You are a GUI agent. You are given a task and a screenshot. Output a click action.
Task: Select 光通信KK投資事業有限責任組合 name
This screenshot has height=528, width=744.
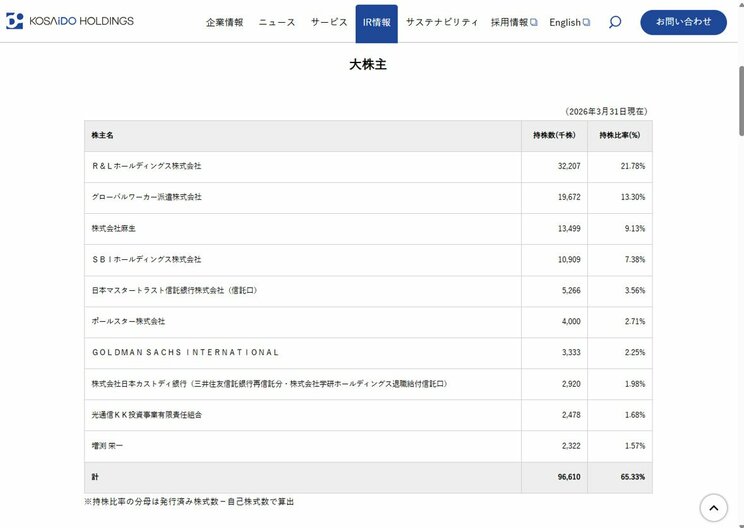pos(147,415)
